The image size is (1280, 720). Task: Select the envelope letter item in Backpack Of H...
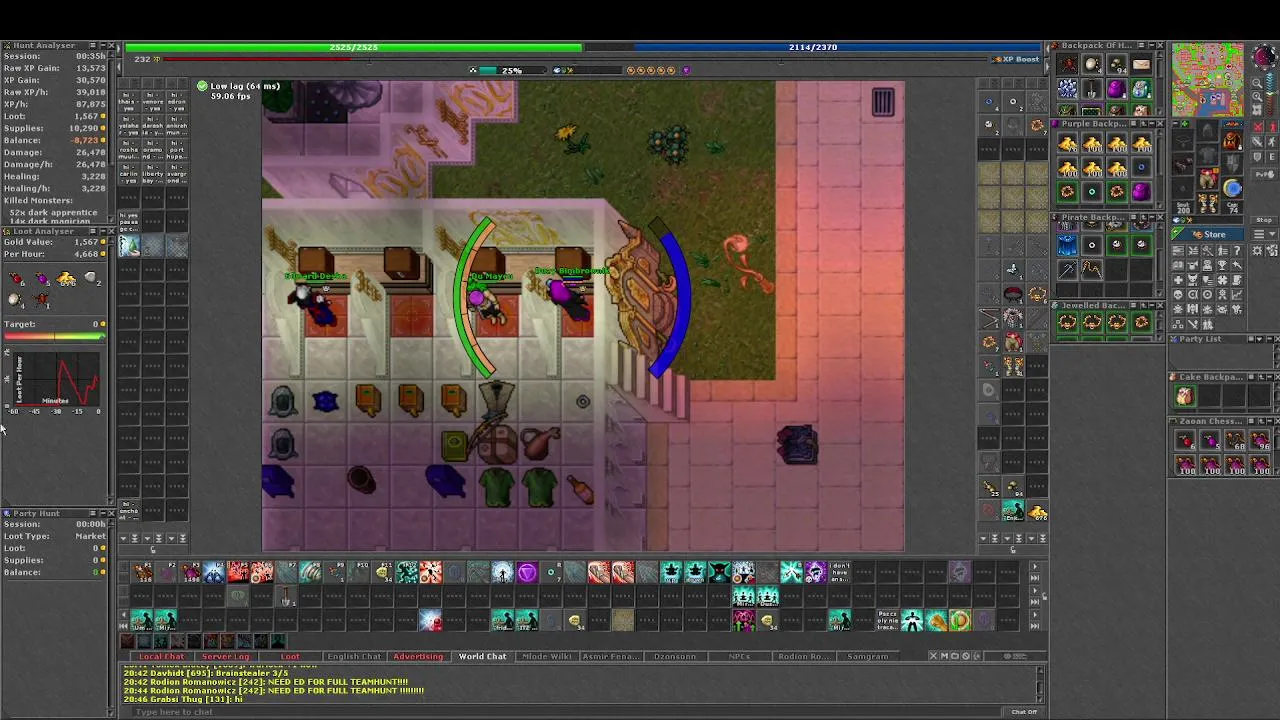(x=1142, y=64)
